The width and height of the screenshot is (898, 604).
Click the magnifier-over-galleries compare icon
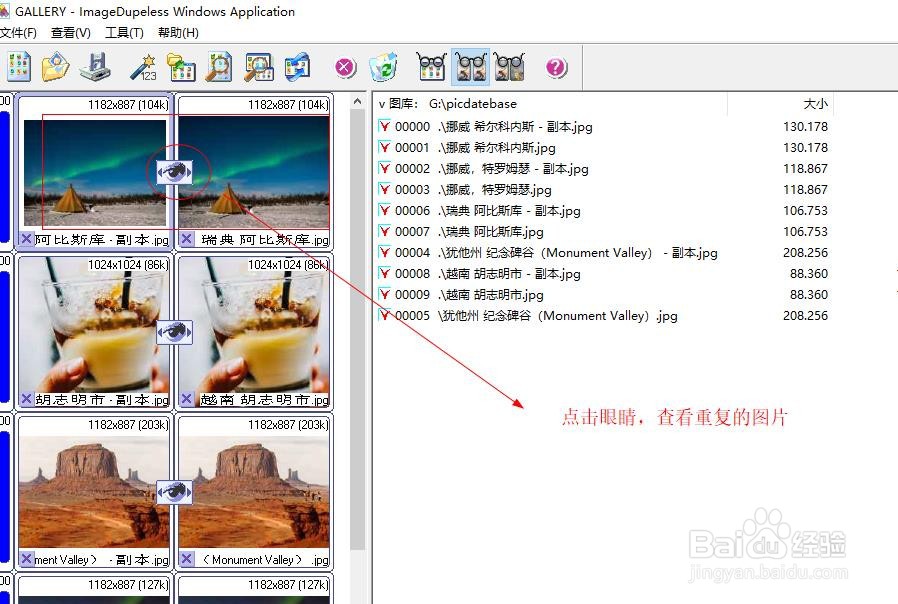258,67
